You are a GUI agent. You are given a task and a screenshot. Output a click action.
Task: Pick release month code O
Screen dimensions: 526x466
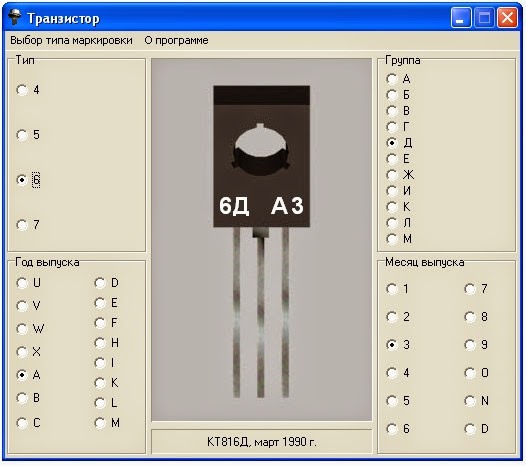click(x=470, y=373)
